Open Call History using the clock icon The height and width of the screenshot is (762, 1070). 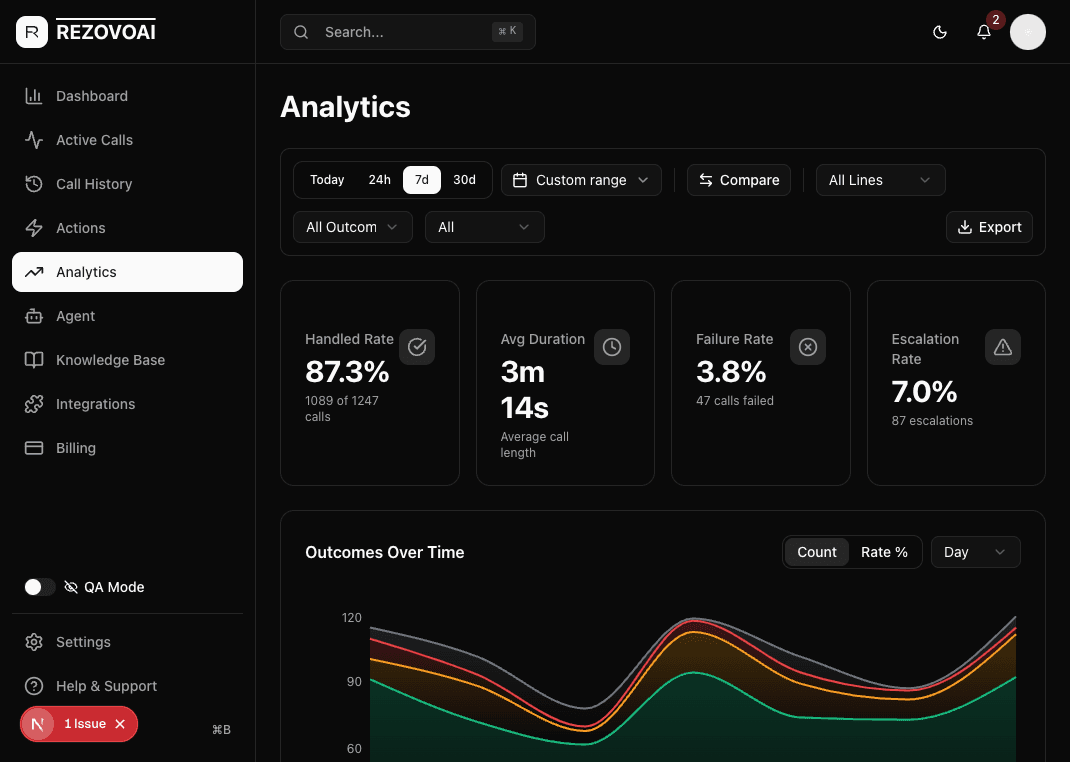coord(33,184)
